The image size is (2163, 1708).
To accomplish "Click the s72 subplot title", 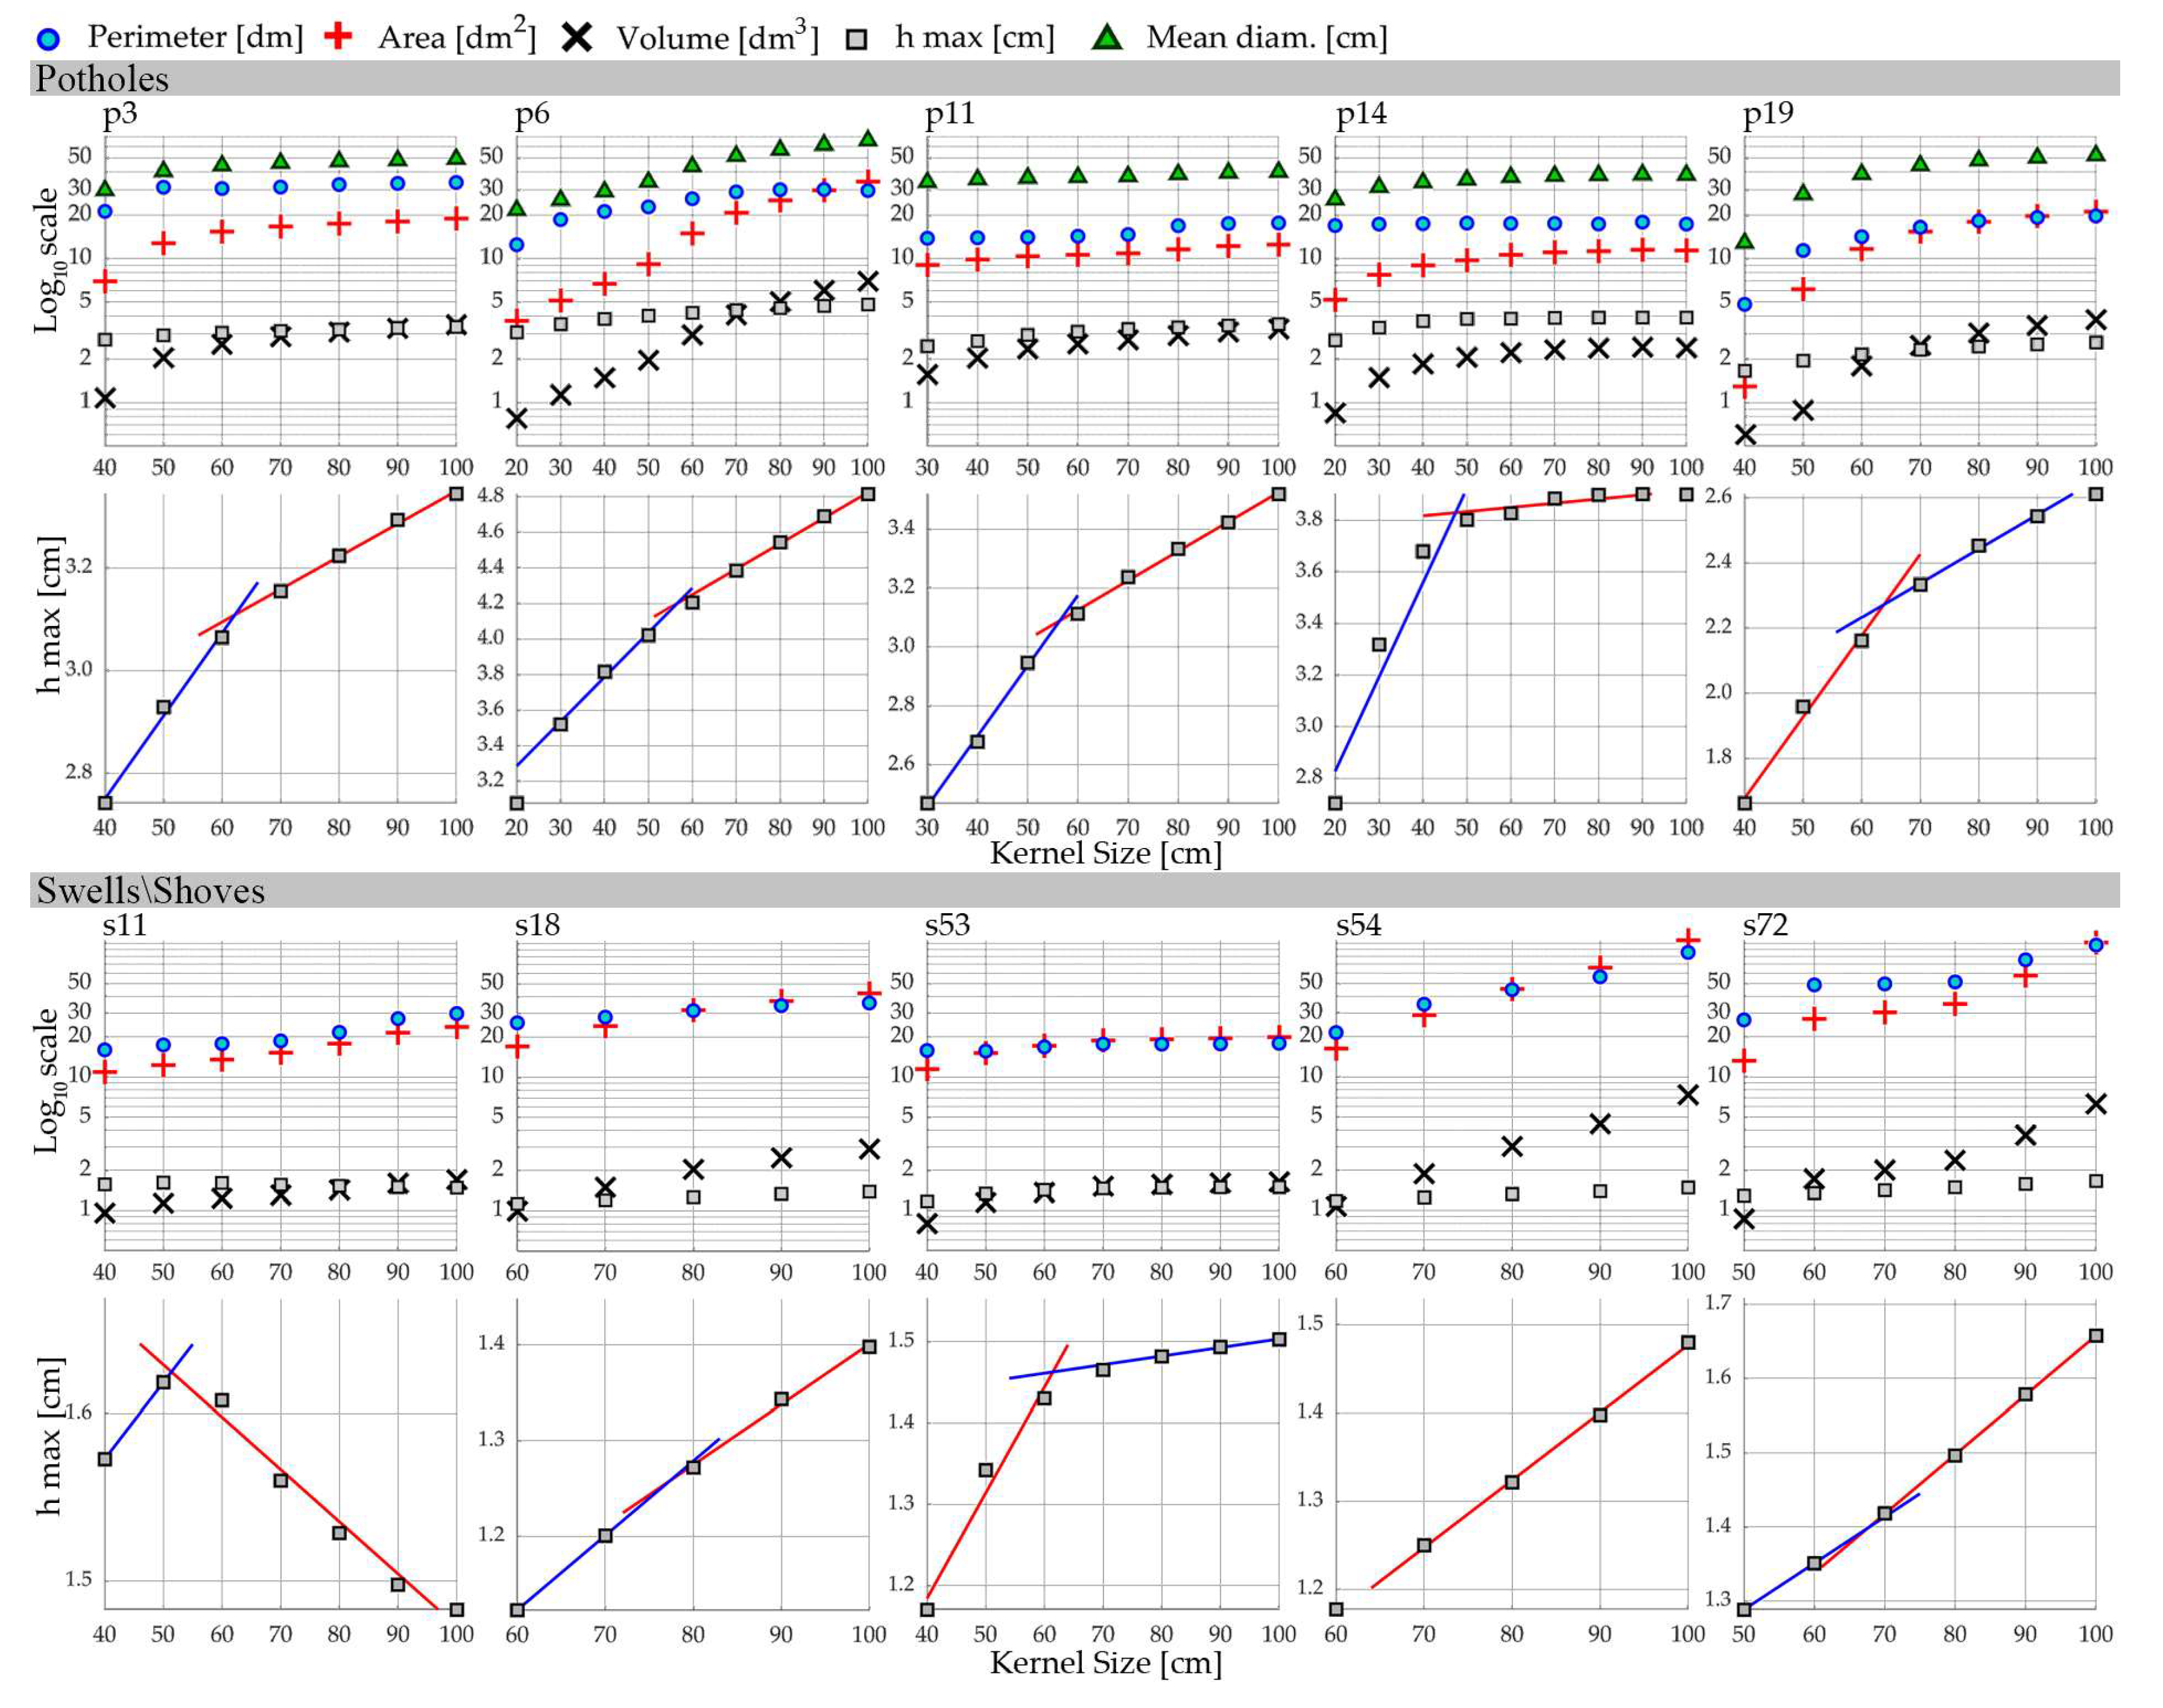I will coord(1765,925).
